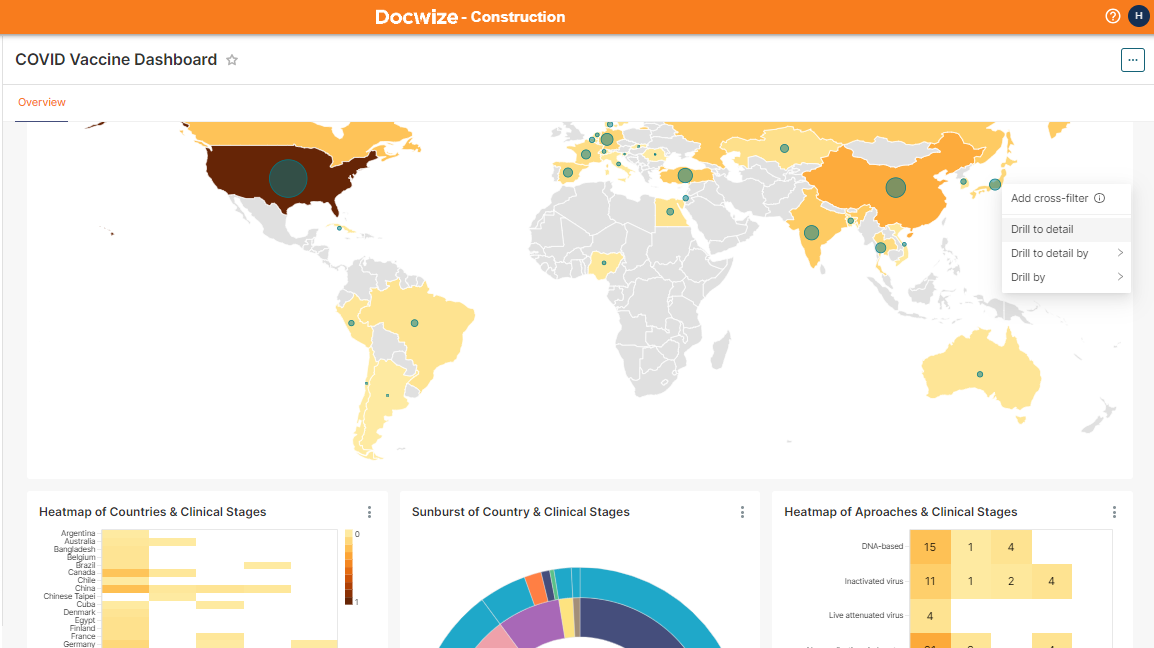Star the COVID Vaccine Dashboard as favorite
The height and width of the screenshot is (648, 1154).
tap(232, 60)
